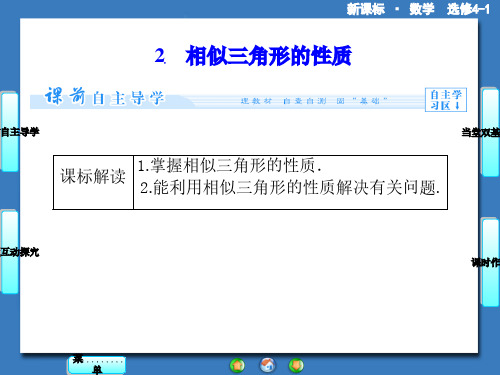This screenshot has width=500, height=375.
Task: Click the green up-arrow previous slide icon
Action: tap(237, 365)
